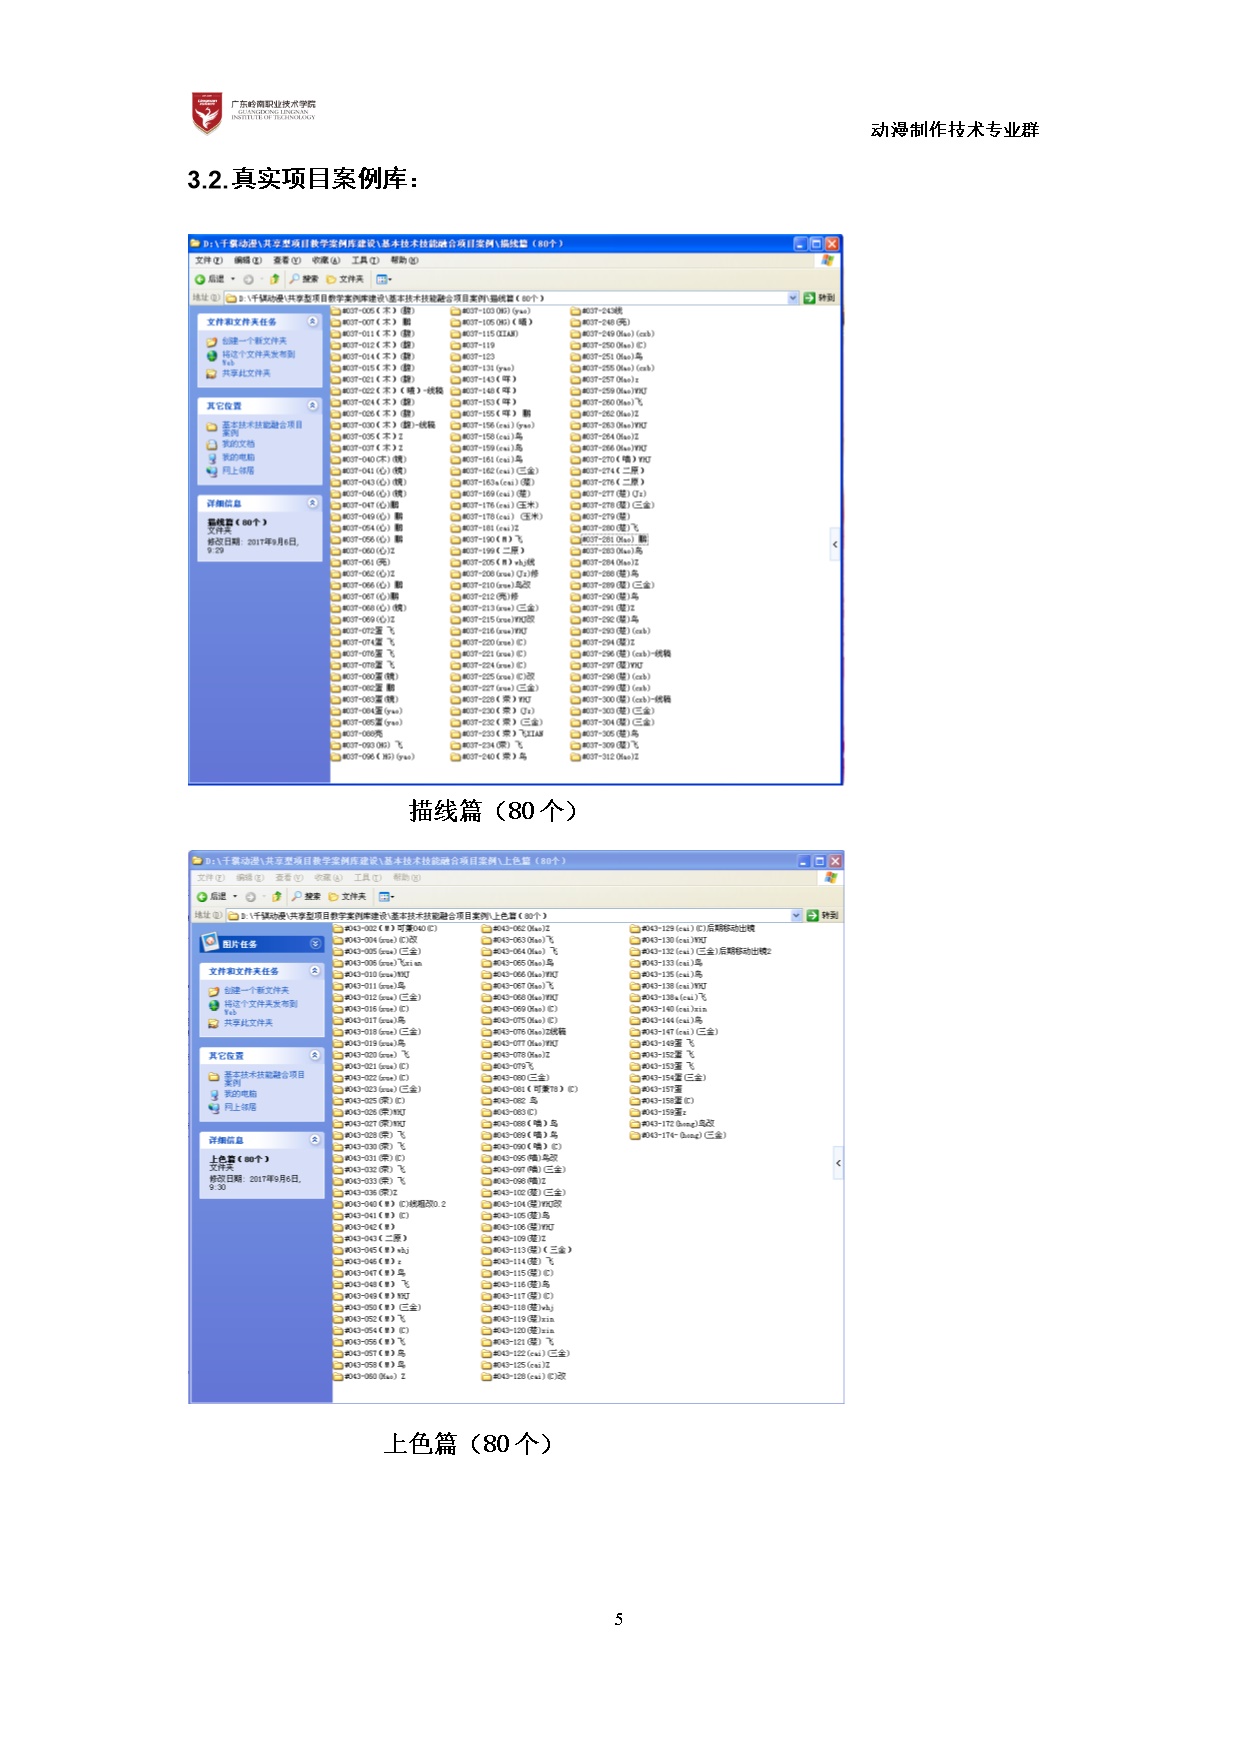Toggle the Folders (文件夹) pane in the 上色篇 window
The height and width of the screenshot is (1754, 1240).
click(347, 897)
